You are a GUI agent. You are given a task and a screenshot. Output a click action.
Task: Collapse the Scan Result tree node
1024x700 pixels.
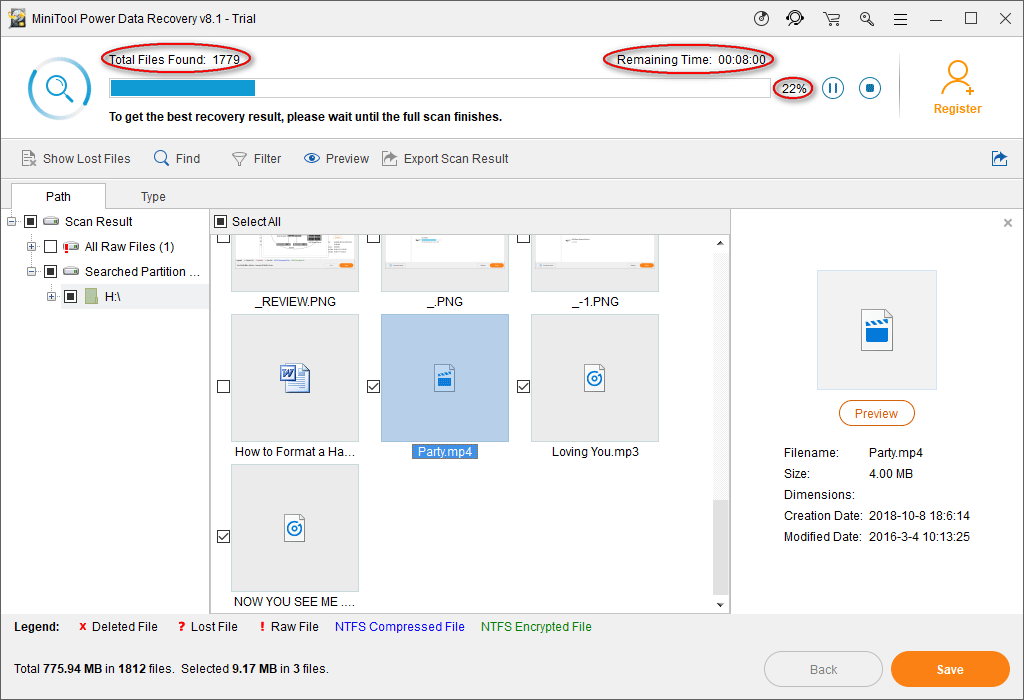pyautogui.click(x=11, y=221)
